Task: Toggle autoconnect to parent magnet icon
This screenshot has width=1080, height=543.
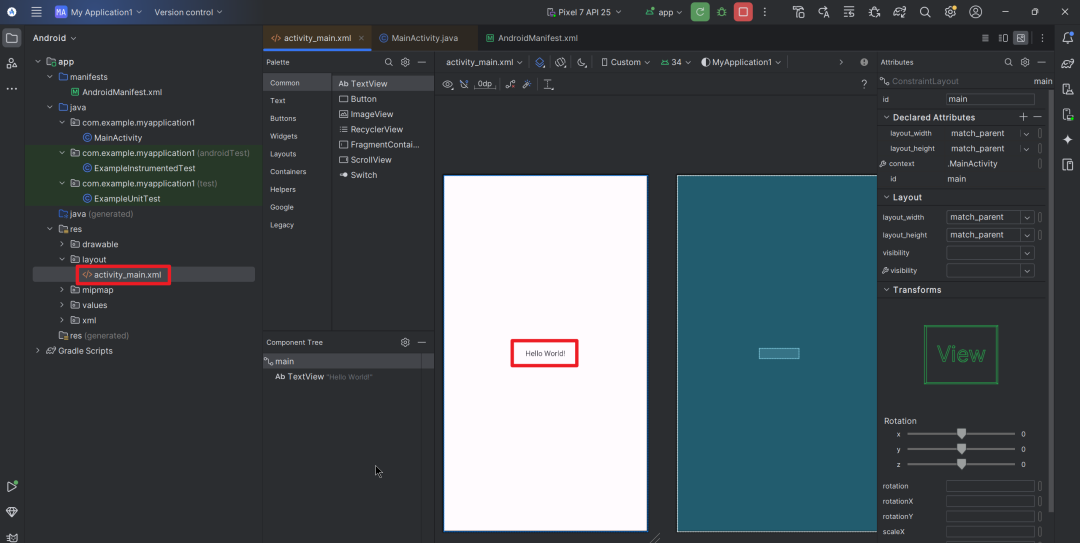Action: point(464,84)
